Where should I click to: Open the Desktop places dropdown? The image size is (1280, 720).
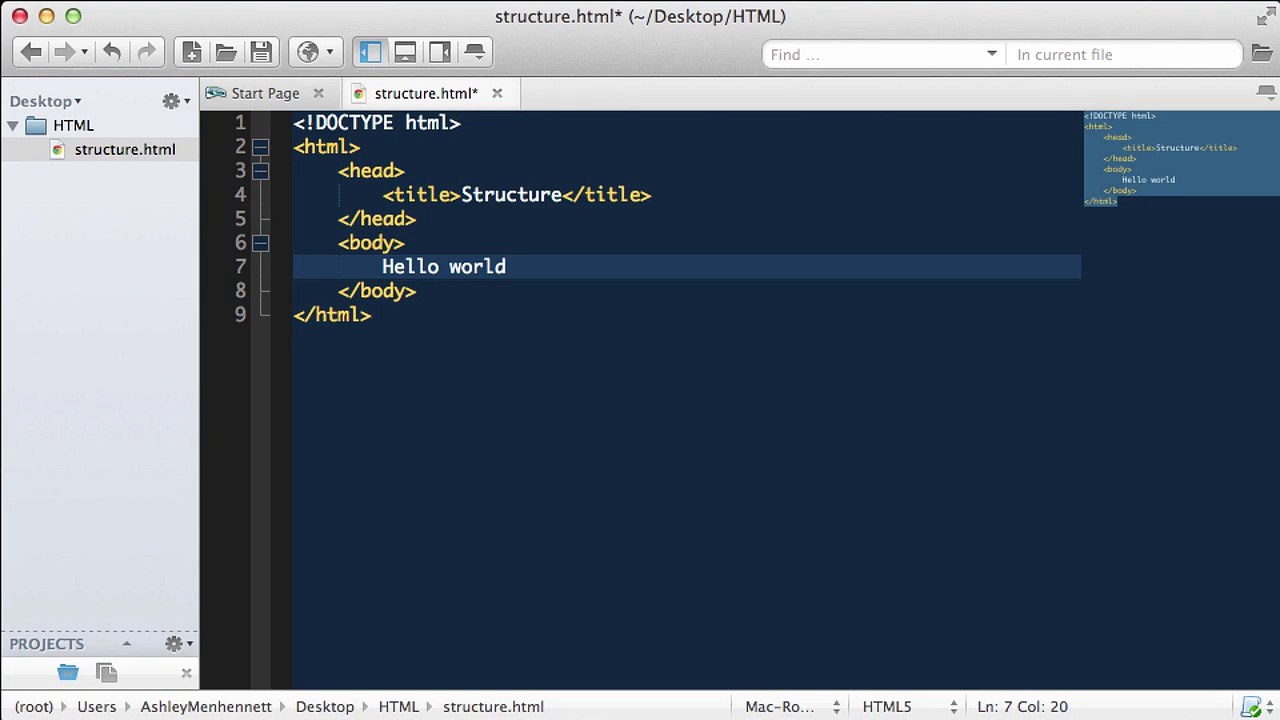(x=46, y=101)
